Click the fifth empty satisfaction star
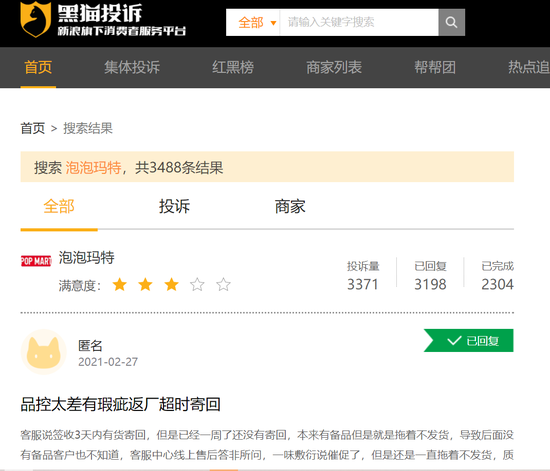The width and height of the screenshot is (550, 471). [223, 284]
